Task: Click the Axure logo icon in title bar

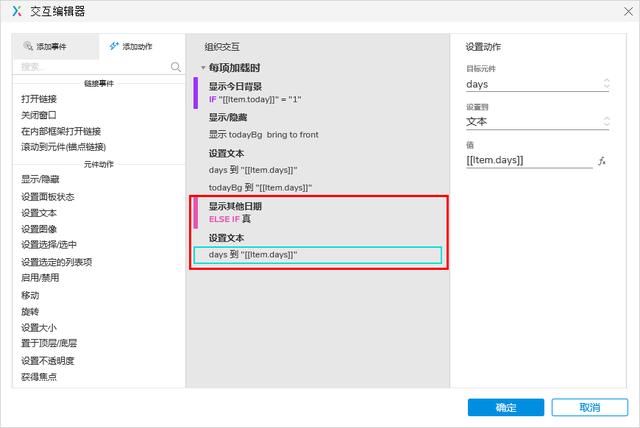Action: (x=16, y=11)
